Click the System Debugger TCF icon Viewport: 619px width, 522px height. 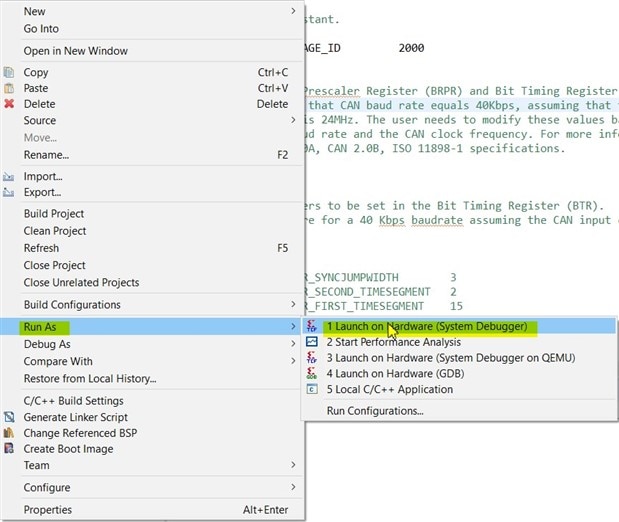tap(312, 326)
